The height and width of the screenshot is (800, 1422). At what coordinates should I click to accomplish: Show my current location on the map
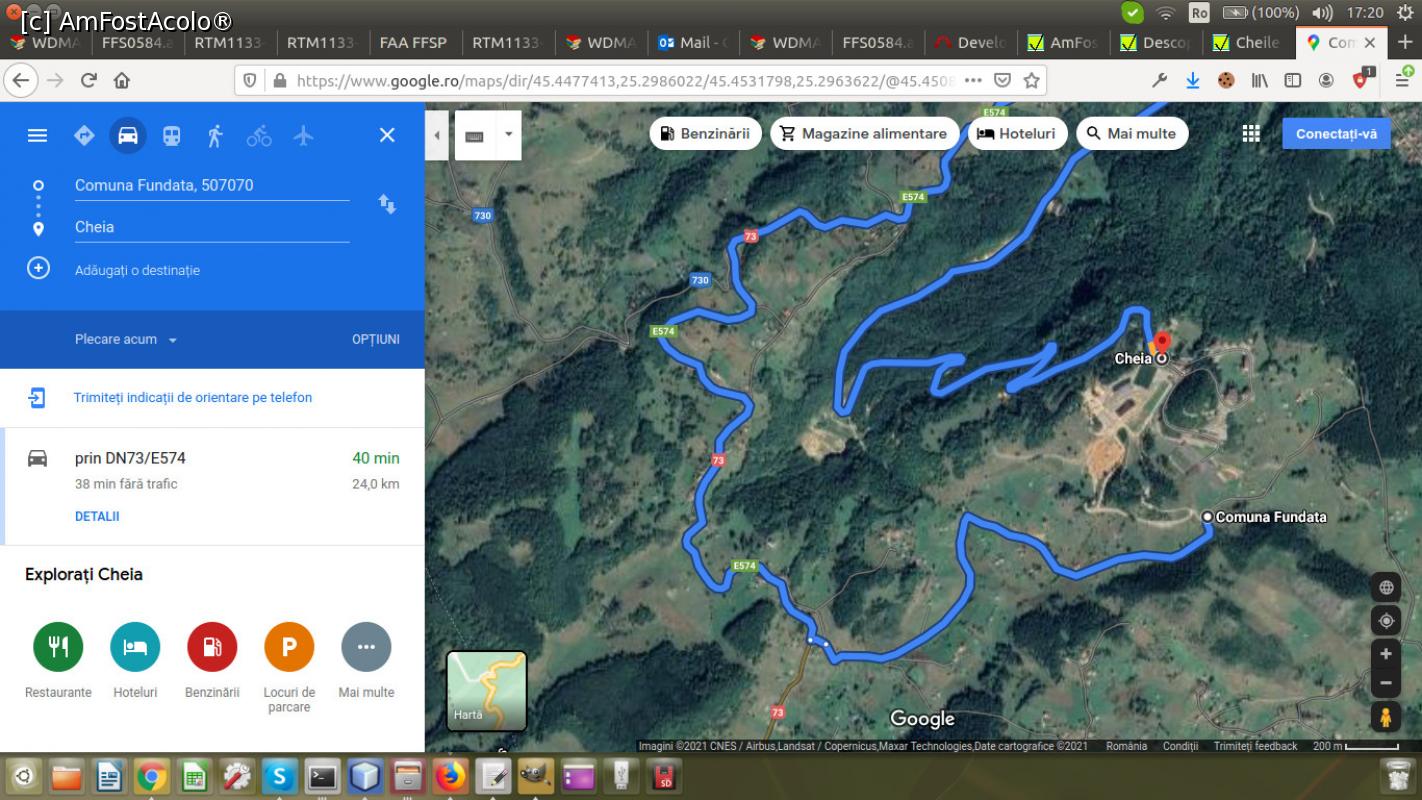point(1385,621)
